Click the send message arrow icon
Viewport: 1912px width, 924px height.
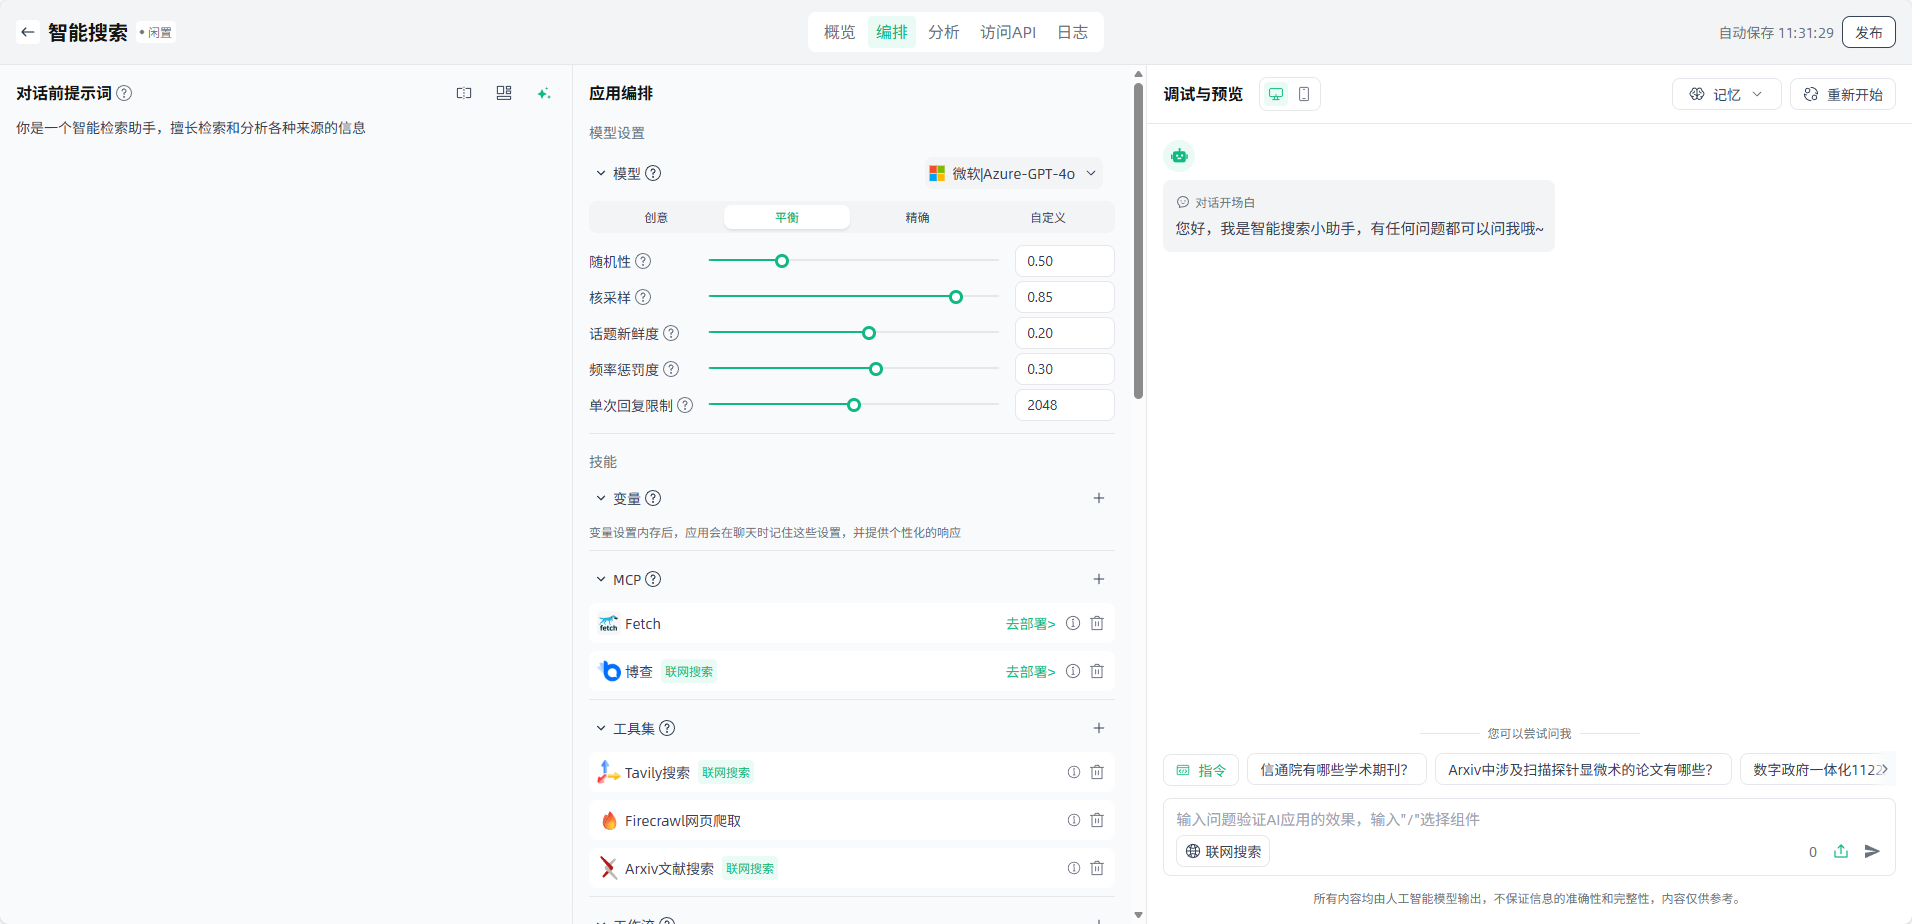(x=1872, y=851)
